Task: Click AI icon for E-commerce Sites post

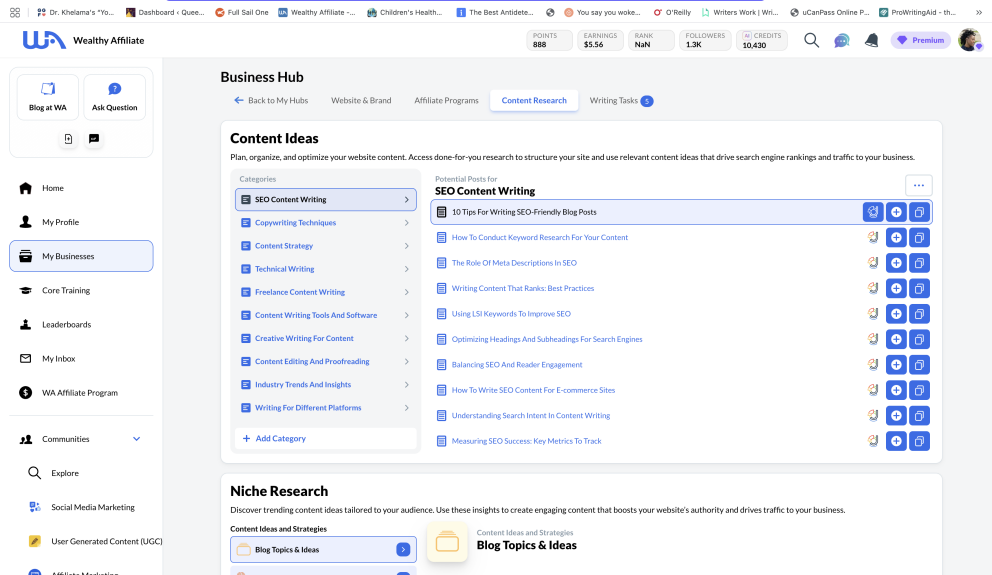Action: point(872,390)
